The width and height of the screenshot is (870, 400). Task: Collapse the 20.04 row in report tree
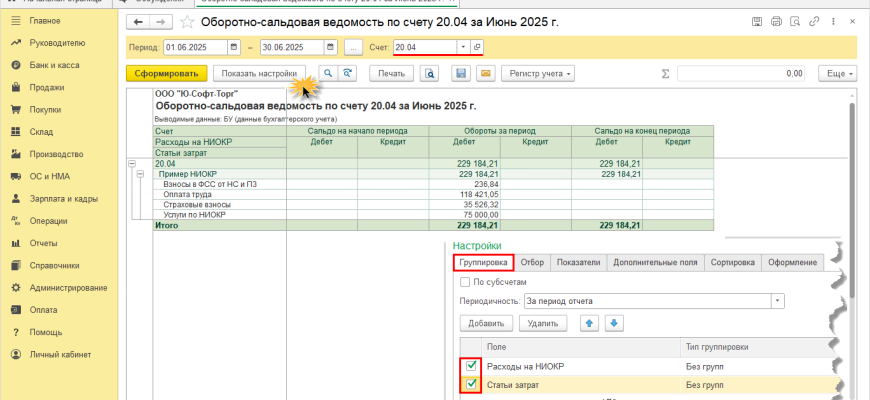click(132, 163)
